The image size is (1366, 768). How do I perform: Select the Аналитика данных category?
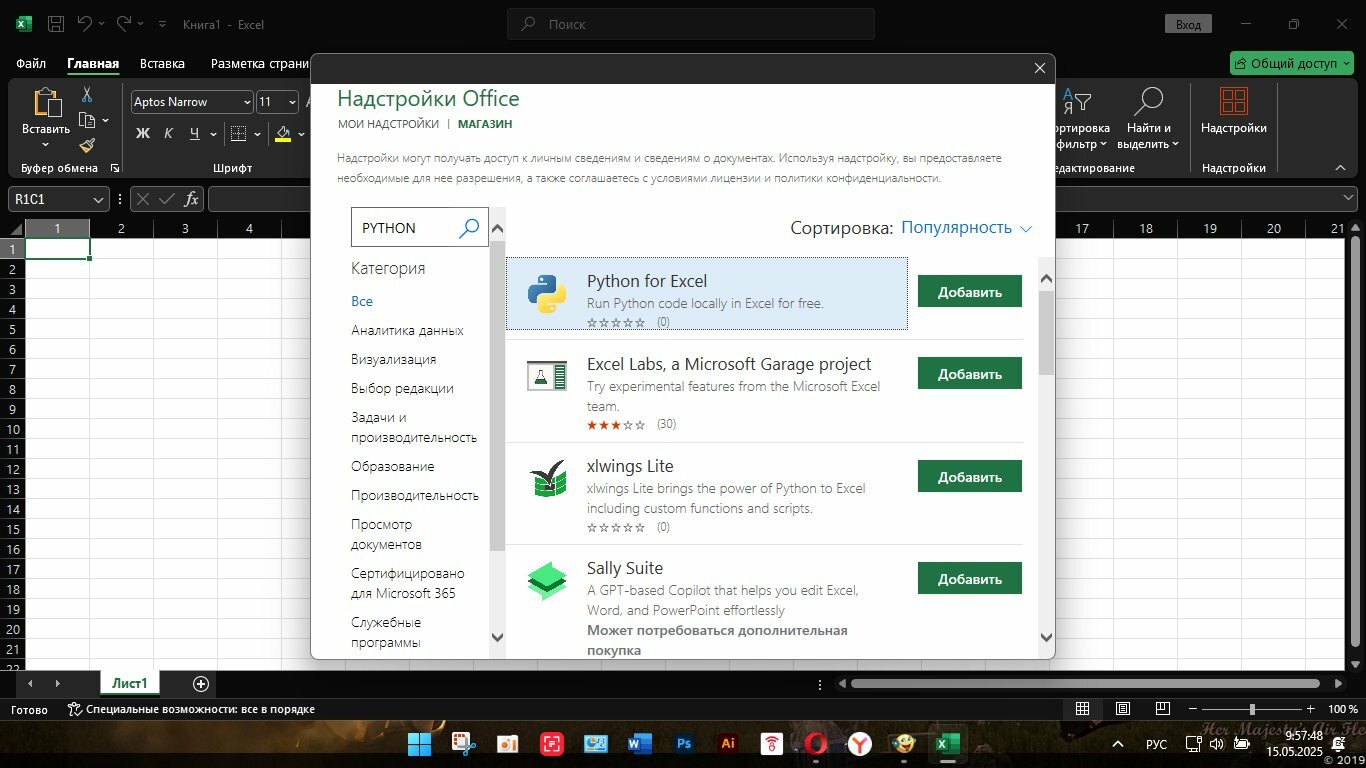[x=407, y=330]
